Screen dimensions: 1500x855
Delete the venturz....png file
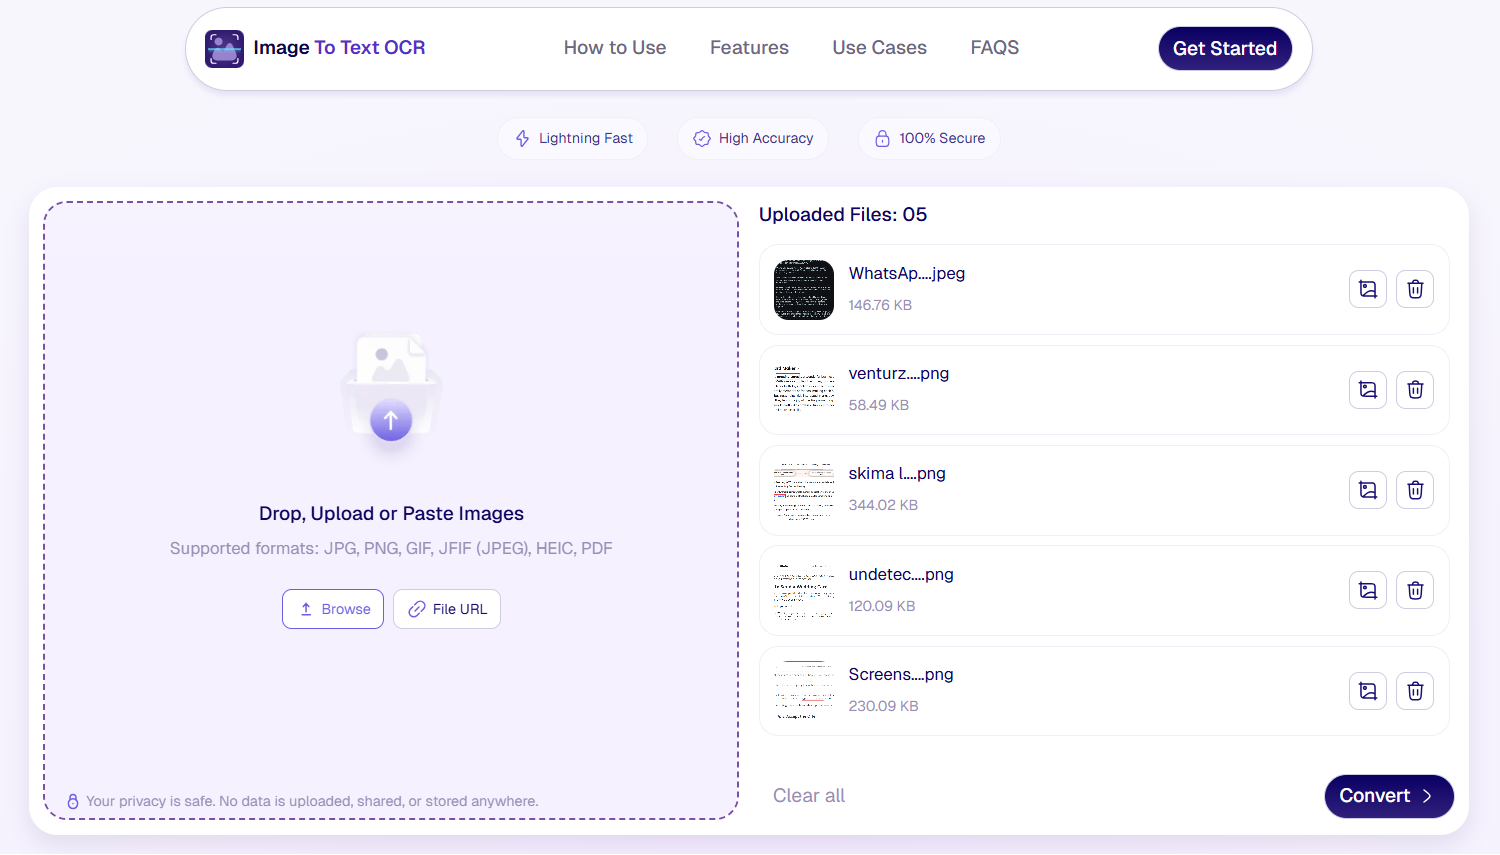(1415, 390)
